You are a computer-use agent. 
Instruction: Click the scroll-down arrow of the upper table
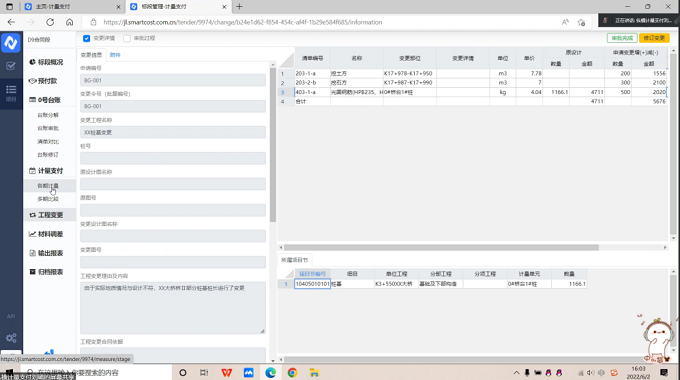click(673, 238)
